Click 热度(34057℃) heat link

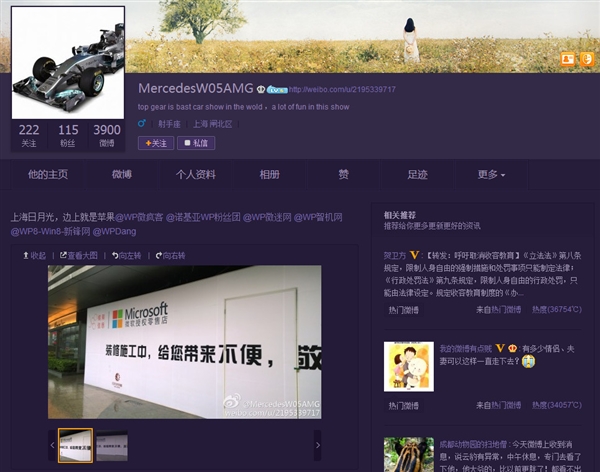pyautogui.click(x=557, y=405)
